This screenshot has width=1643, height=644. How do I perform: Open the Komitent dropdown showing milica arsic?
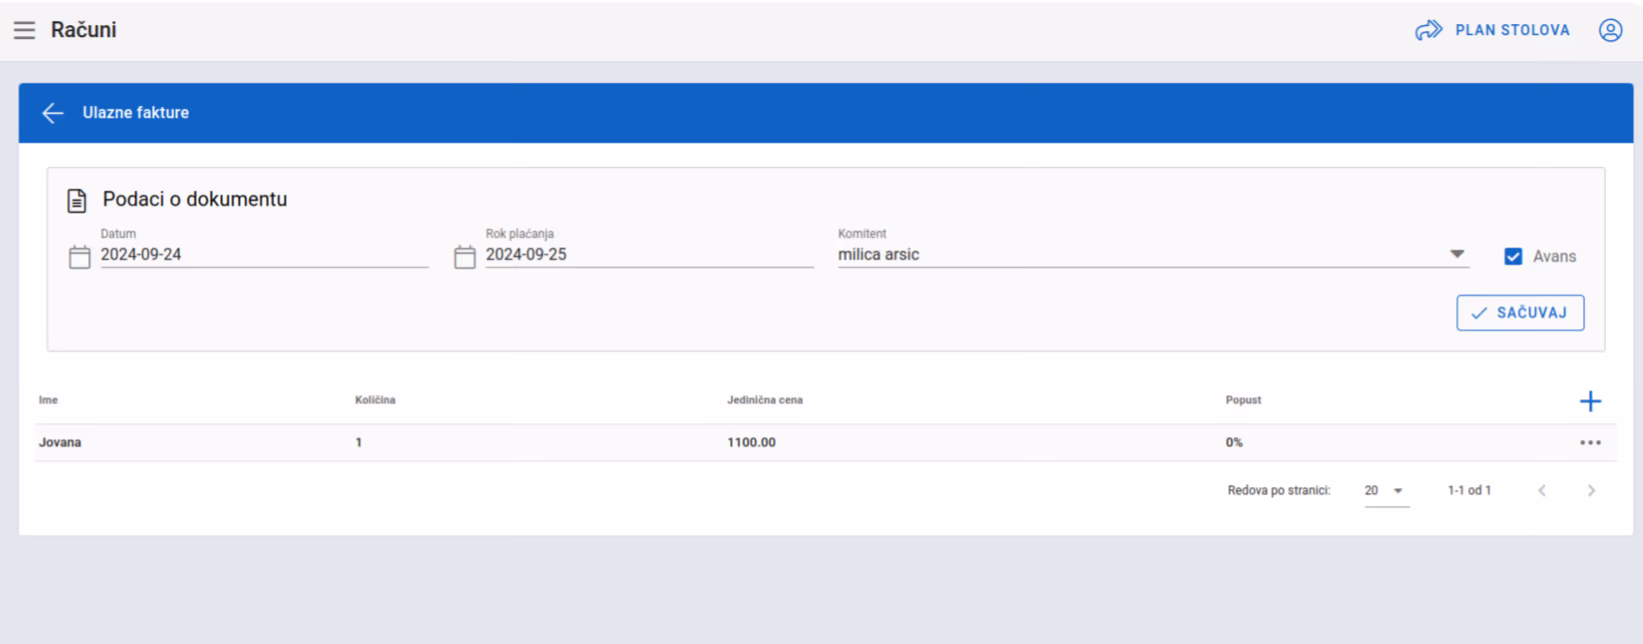[1153, 255]
